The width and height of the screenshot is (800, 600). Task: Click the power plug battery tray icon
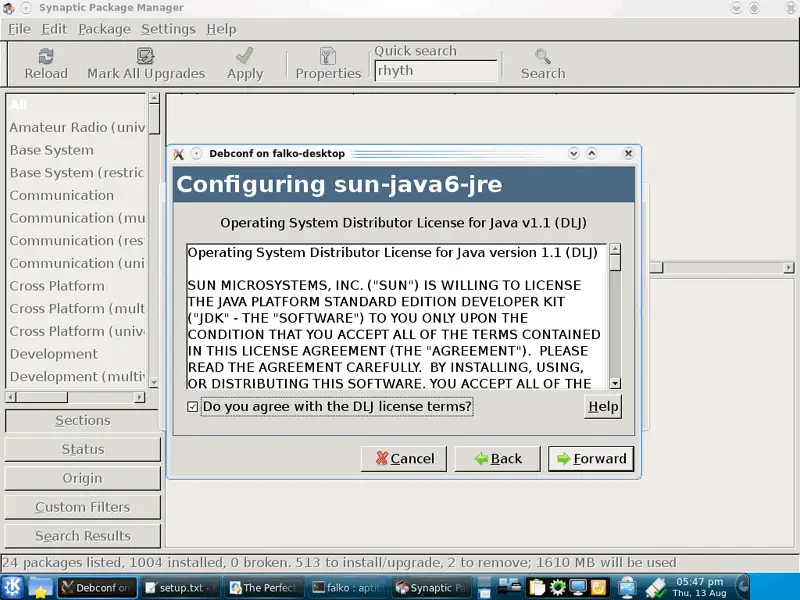tap(656, 588)
